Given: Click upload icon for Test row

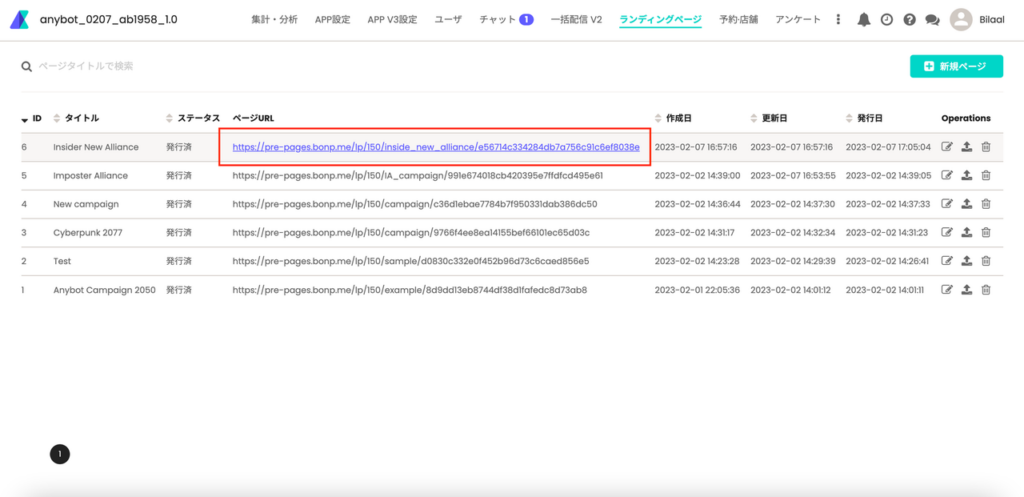Looking at the screenshot, I should point(966,261).
